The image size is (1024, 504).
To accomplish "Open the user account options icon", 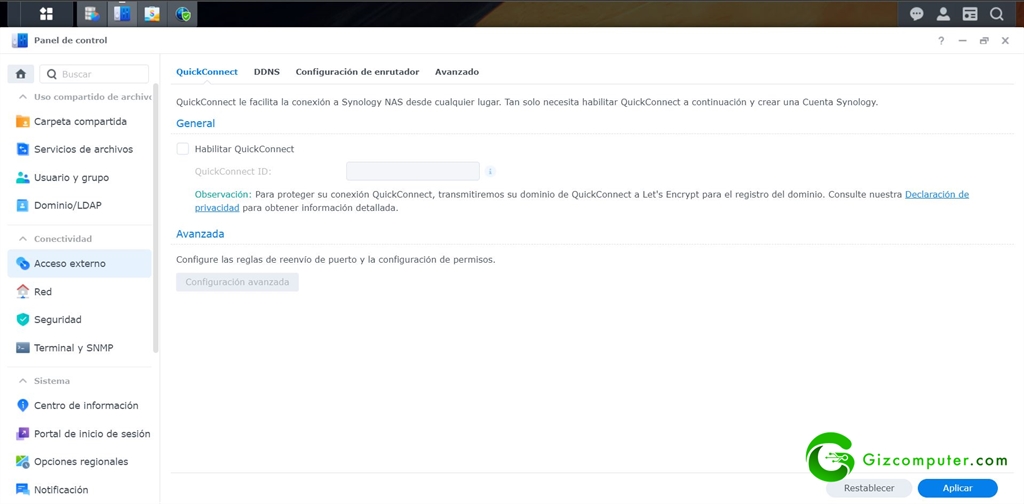I will pos(943,14).
